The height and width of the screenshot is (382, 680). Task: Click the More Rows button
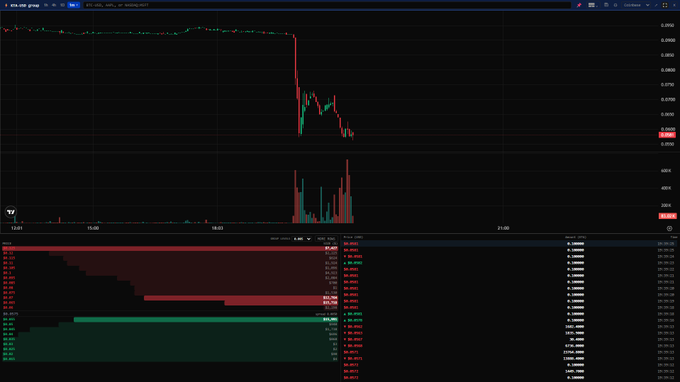pyautogui.click(x=326, y=239)
